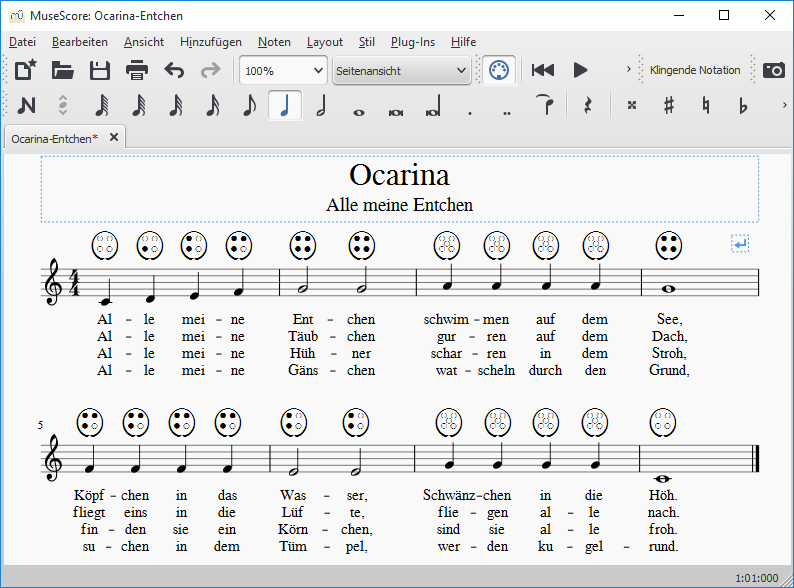Viewport: 794px width, 588px height.
Task: Select the whole note duration
Action: (x=359, y=112)
